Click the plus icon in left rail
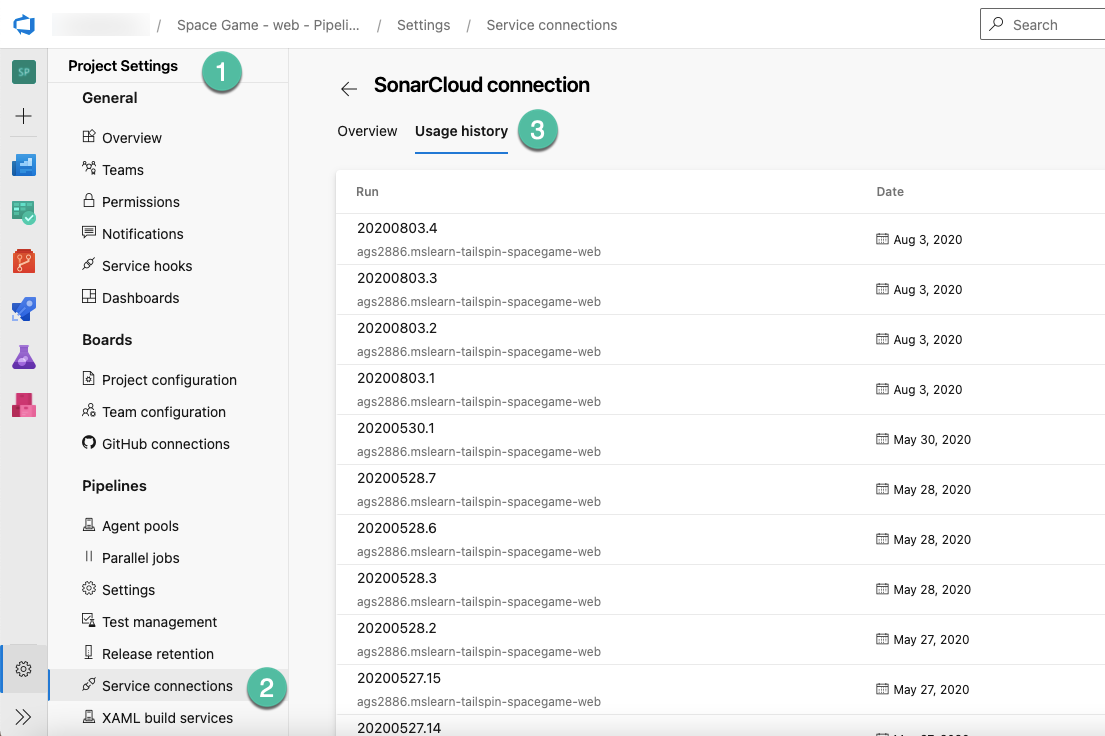 click(x=23, y=116)
